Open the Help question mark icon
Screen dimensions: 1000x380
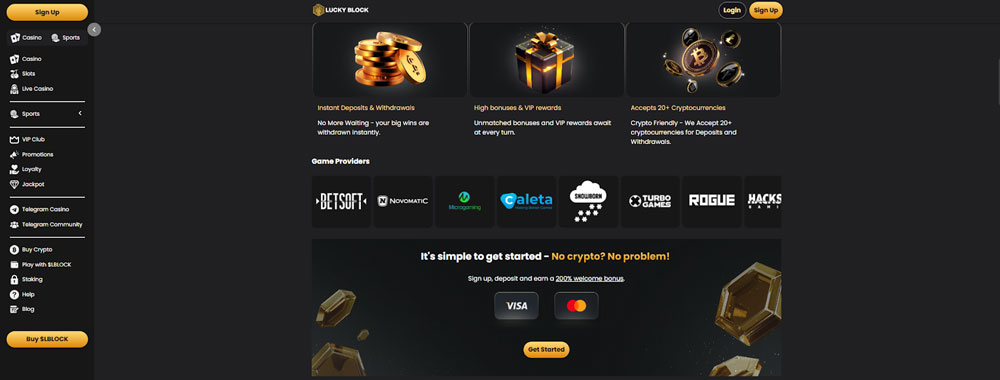pos(15,295)
